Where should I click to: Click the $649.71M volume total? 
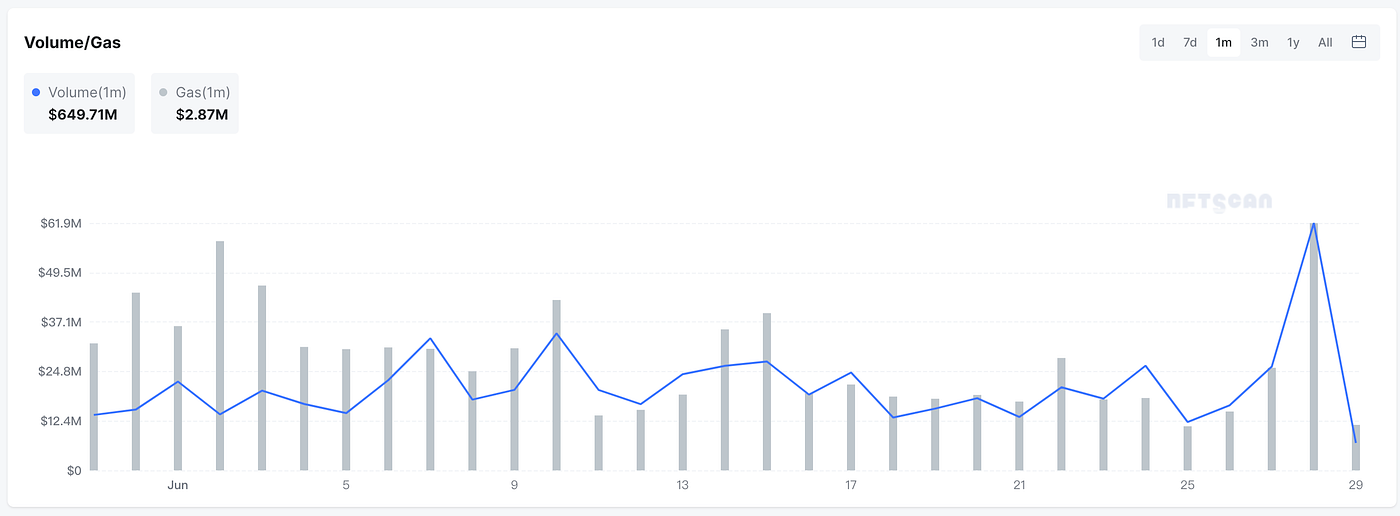coord(83,115)
